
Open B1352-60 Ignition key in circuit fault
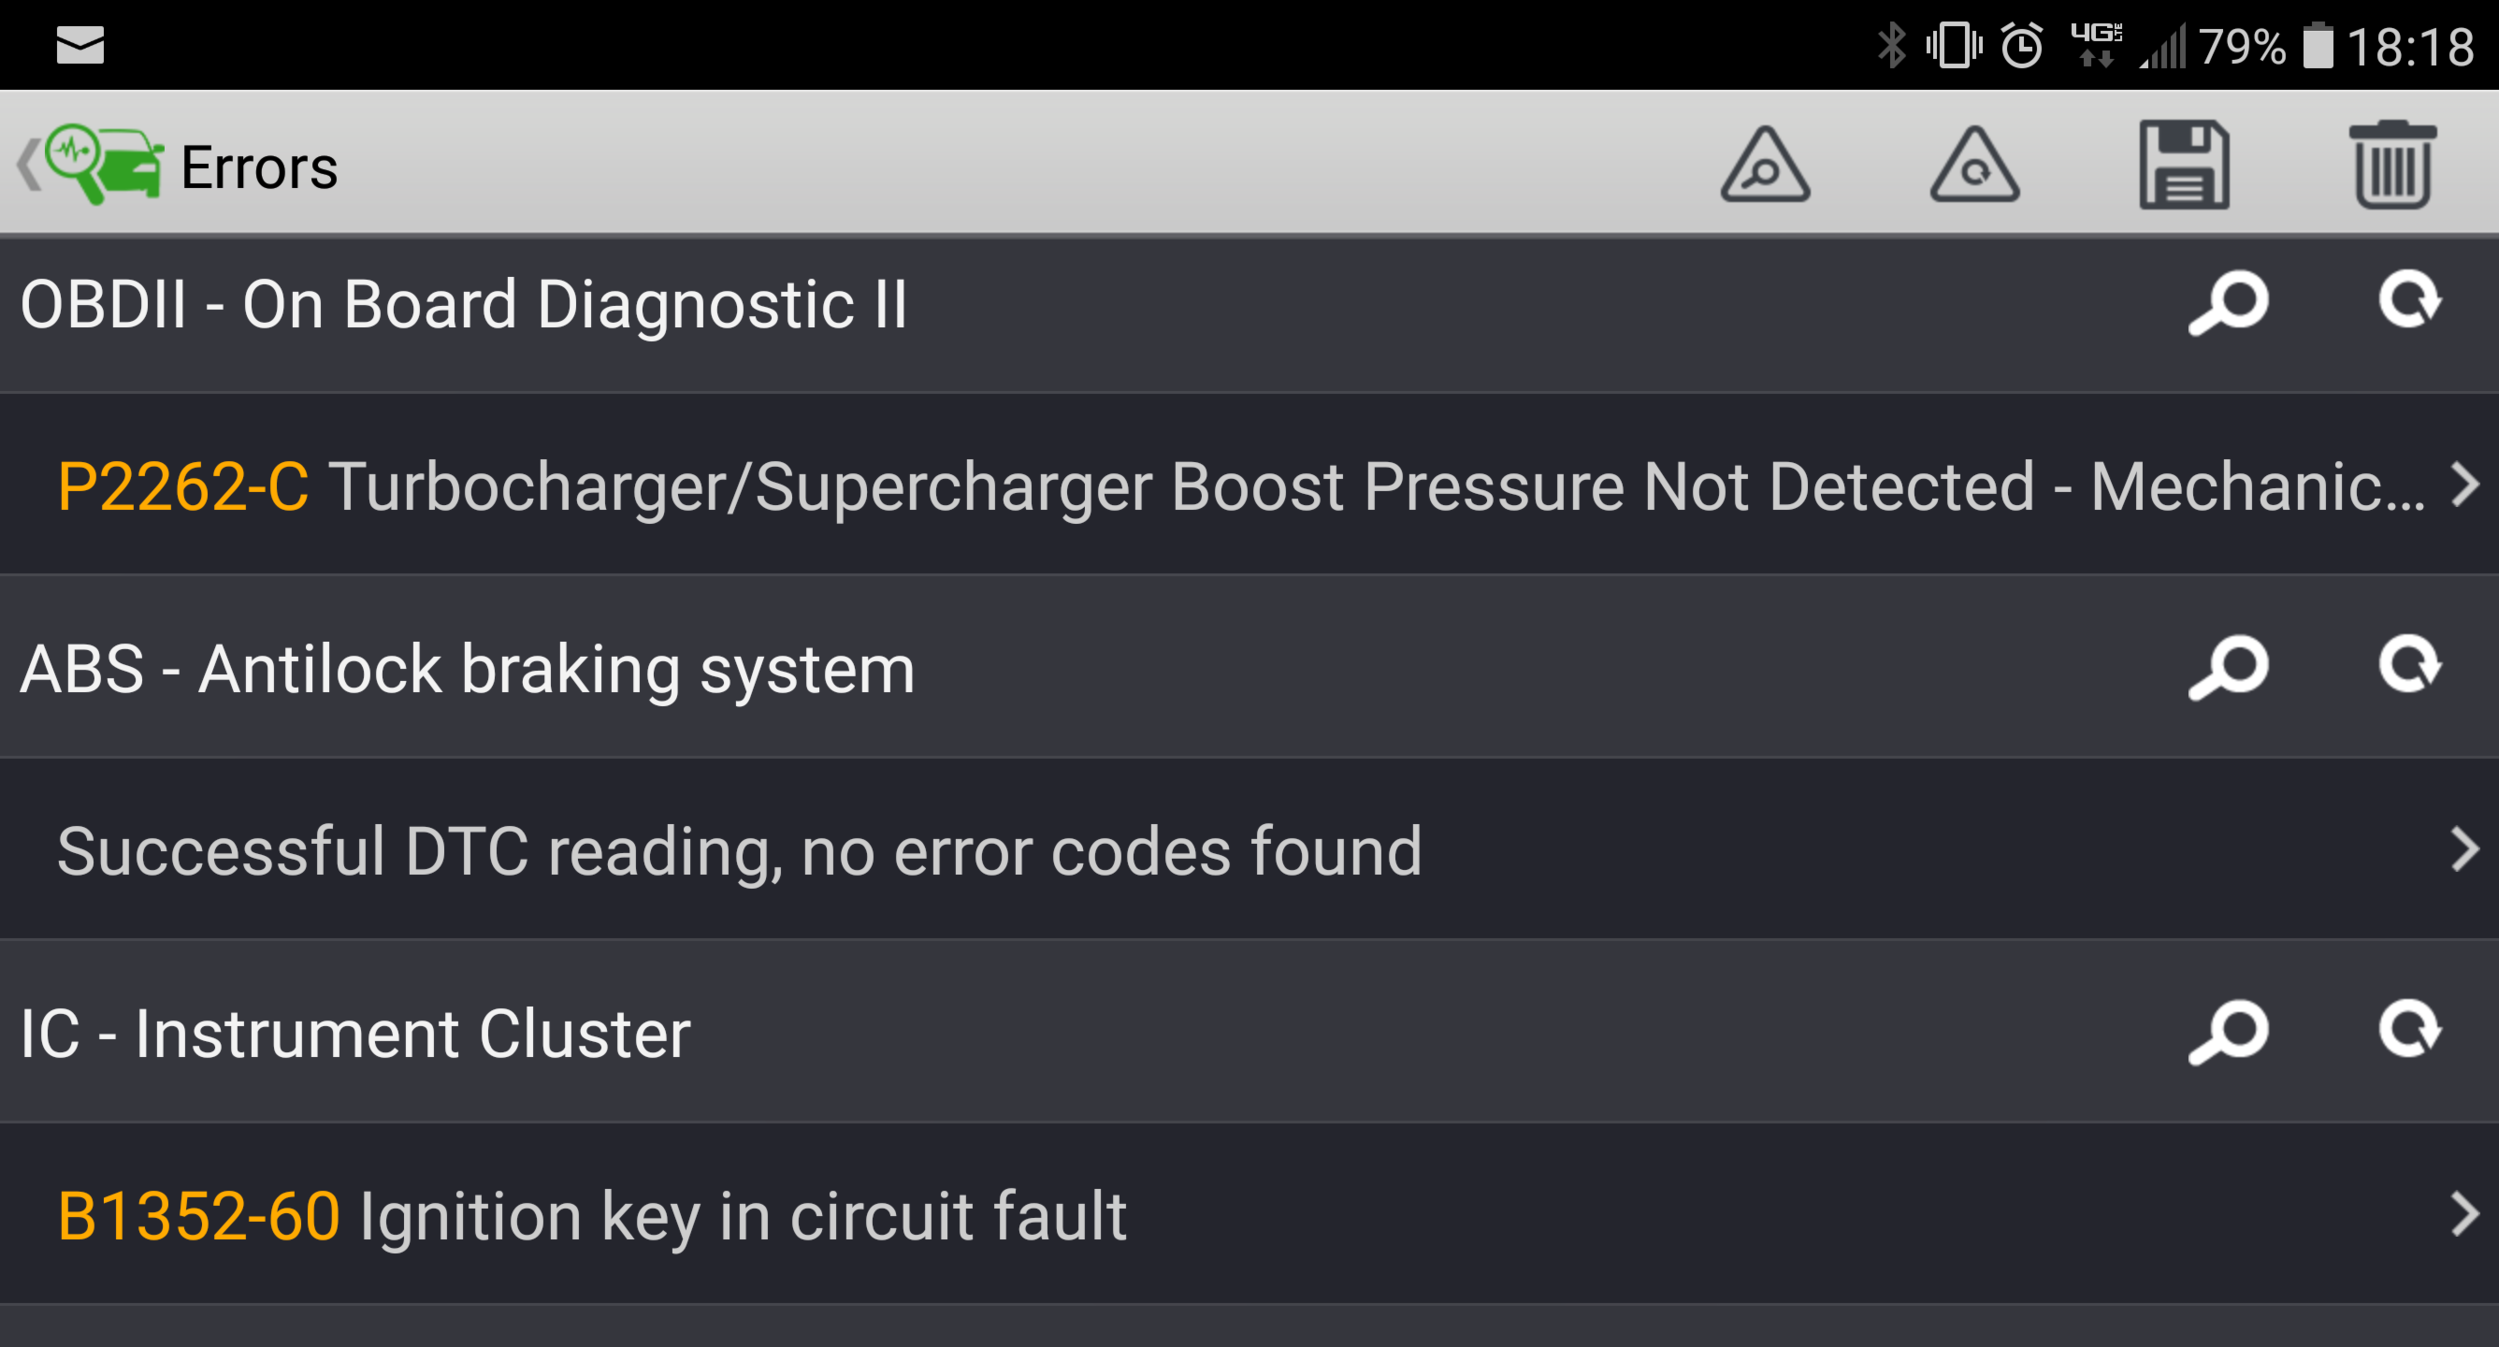(x=1249, y=1215)
